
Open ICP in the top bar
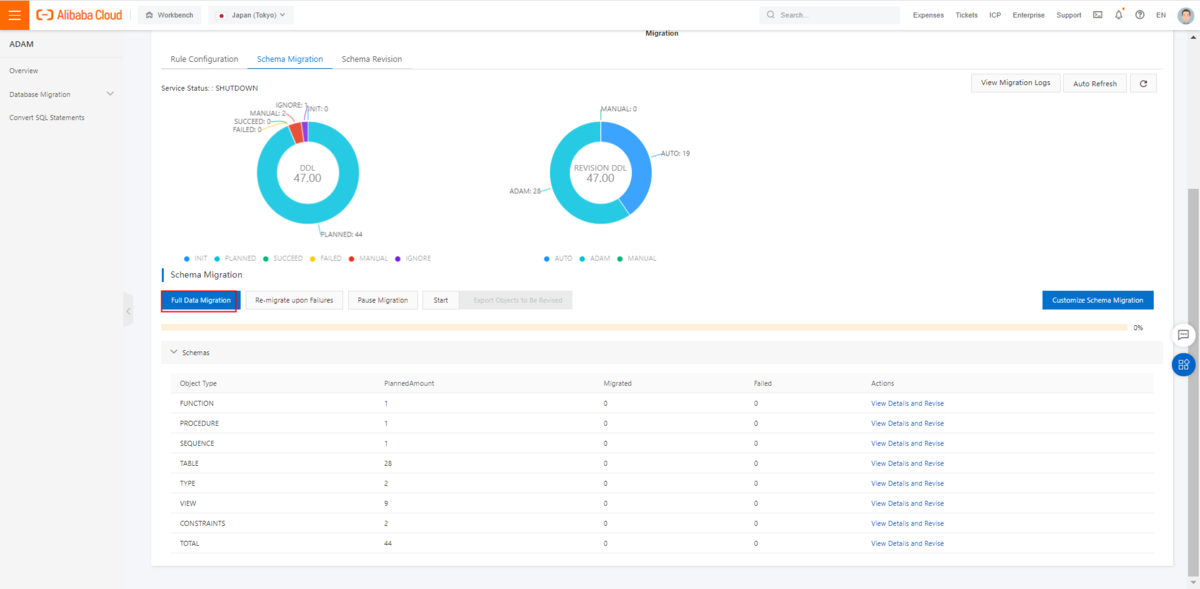[995, 15]
